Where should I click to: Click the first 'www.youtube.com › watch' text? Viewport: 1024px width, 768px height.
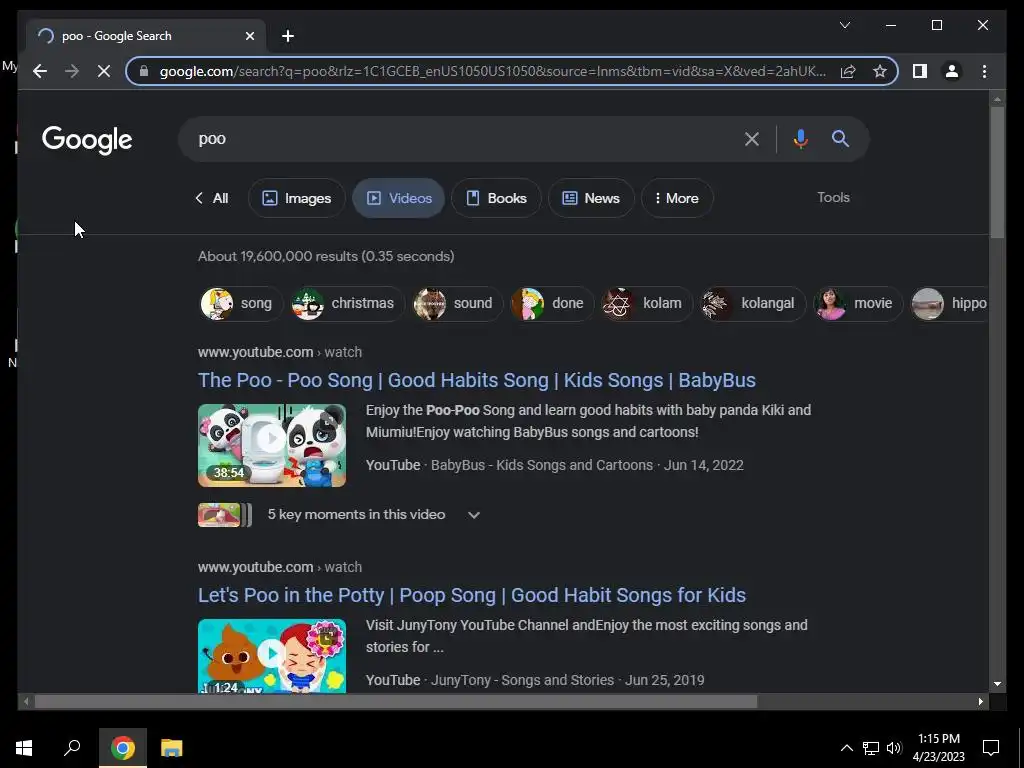click(280, 352)
